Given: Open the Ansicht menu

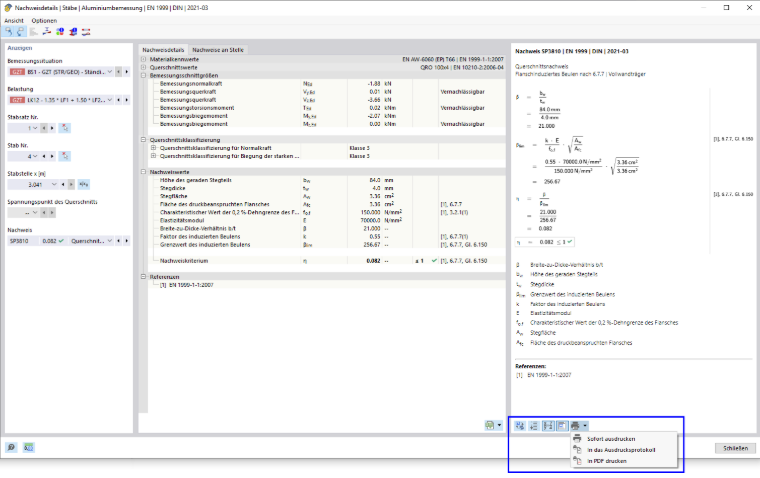Looking at the screenshot, I should click(14, 20).
